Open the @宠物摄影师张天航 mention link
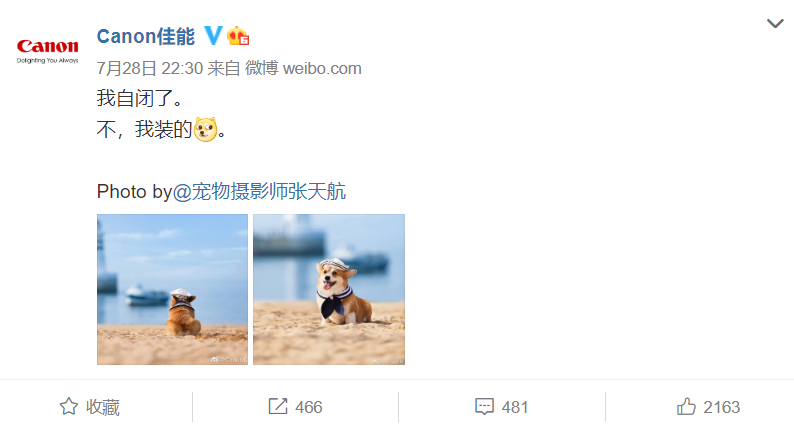Image resolution: width=794 pixels, height=431 pixels. pyautogui.click(x=259, y=191)
